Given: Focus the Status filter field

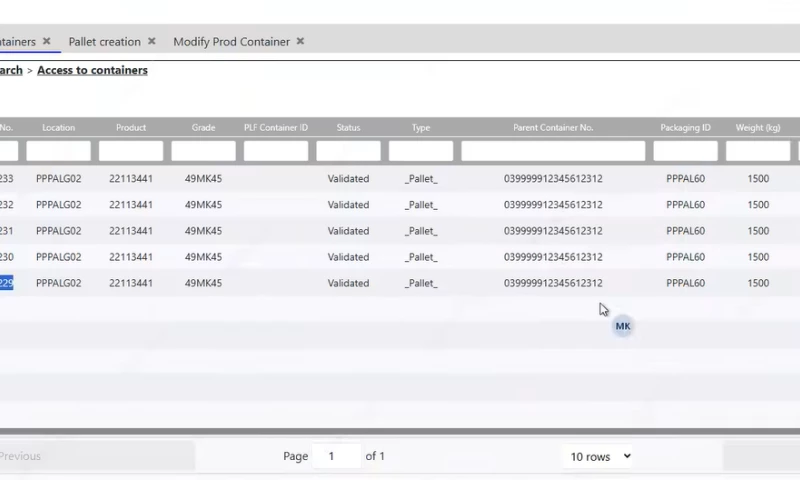Looking at the screenshot, I should [x=348, y=151].
